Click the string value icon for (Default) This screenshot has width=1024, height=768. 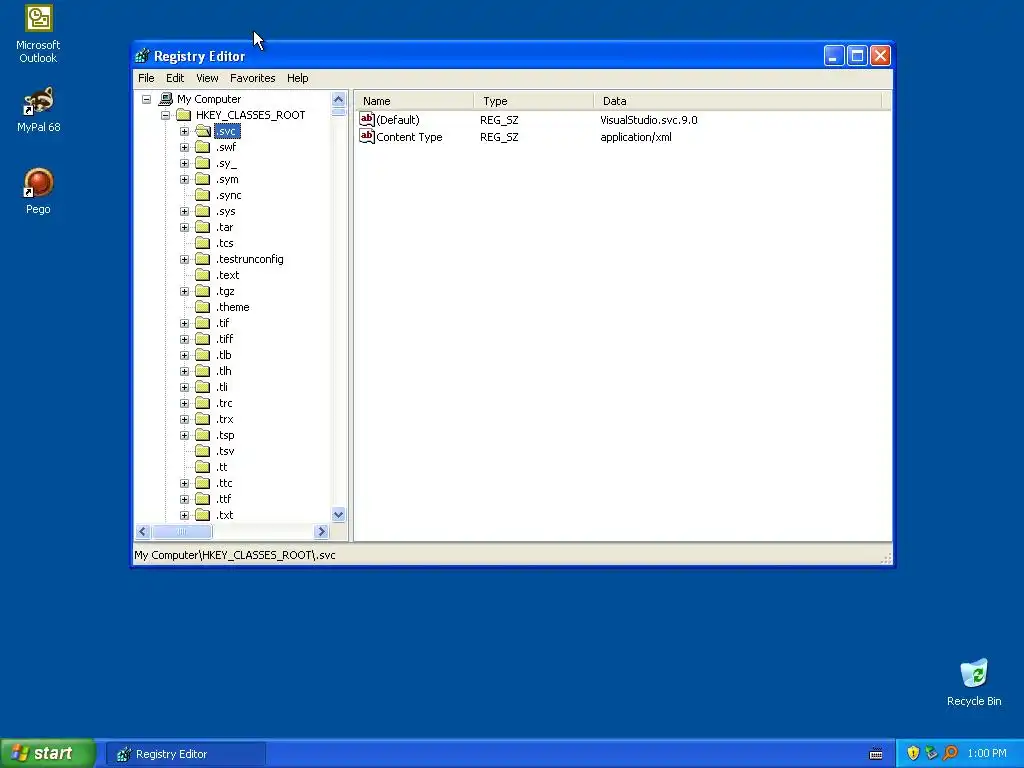point(367,120)
